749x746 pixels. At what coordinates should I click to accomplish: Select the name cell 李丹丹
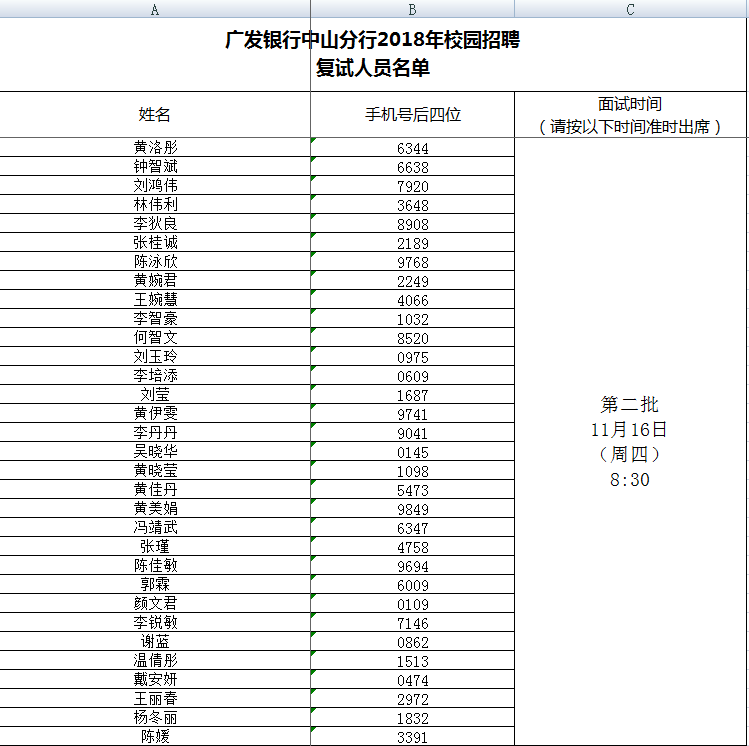pyautogui.click(x=155, y=433)
